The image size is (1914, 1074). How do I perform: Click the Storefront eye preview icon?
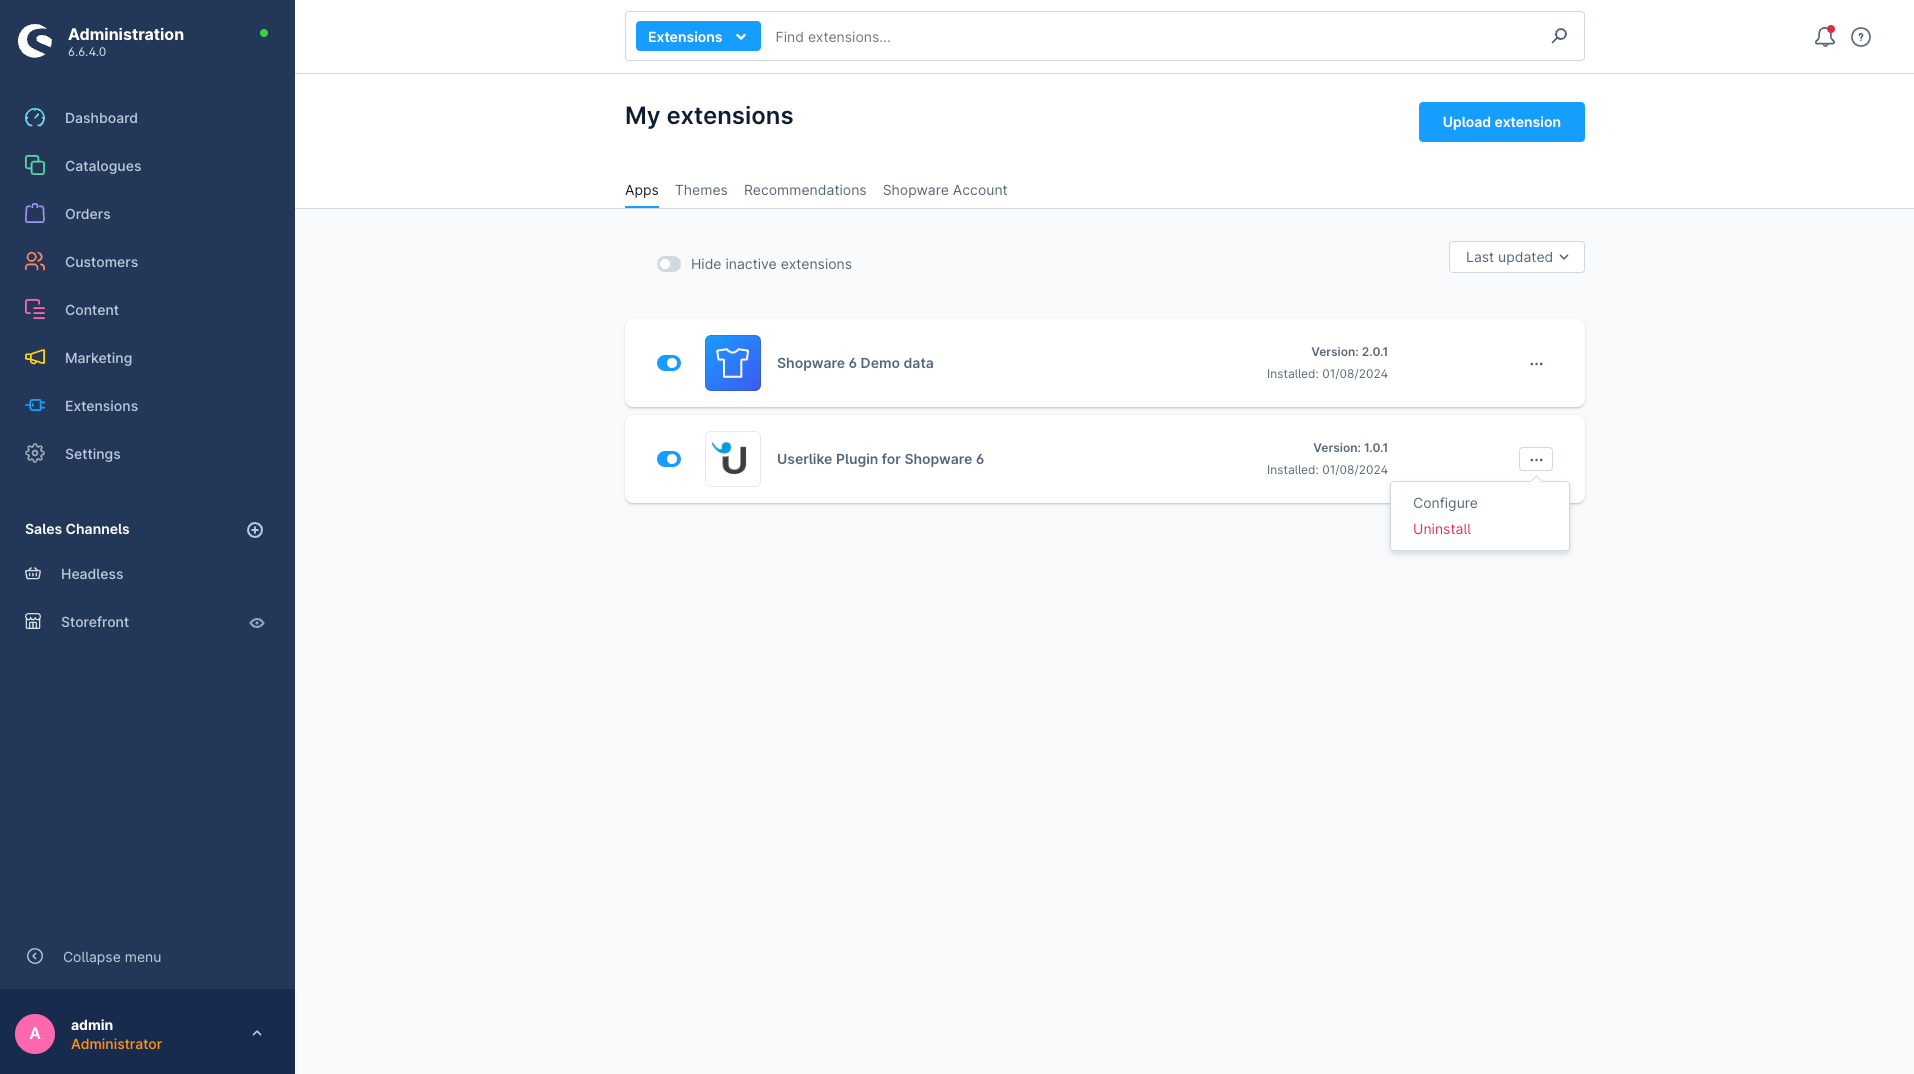(257, 623)
